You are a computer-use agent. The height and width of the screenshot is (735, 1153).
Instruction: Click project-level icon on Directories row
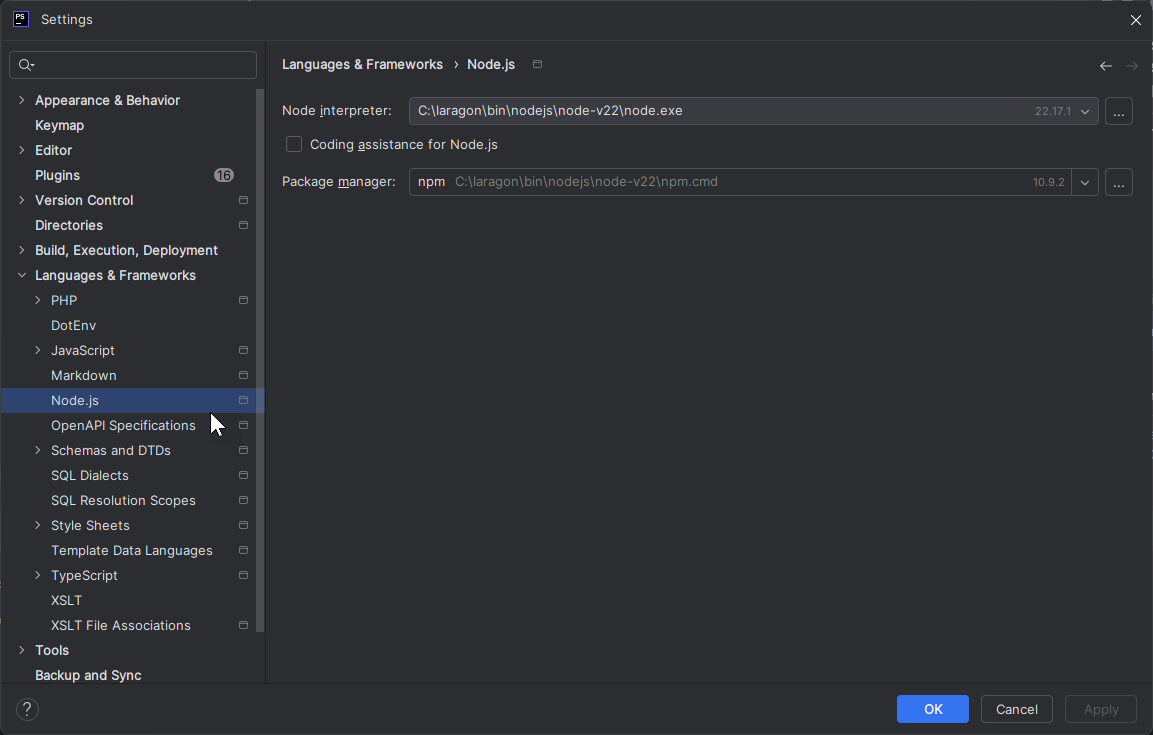[243, 225]
